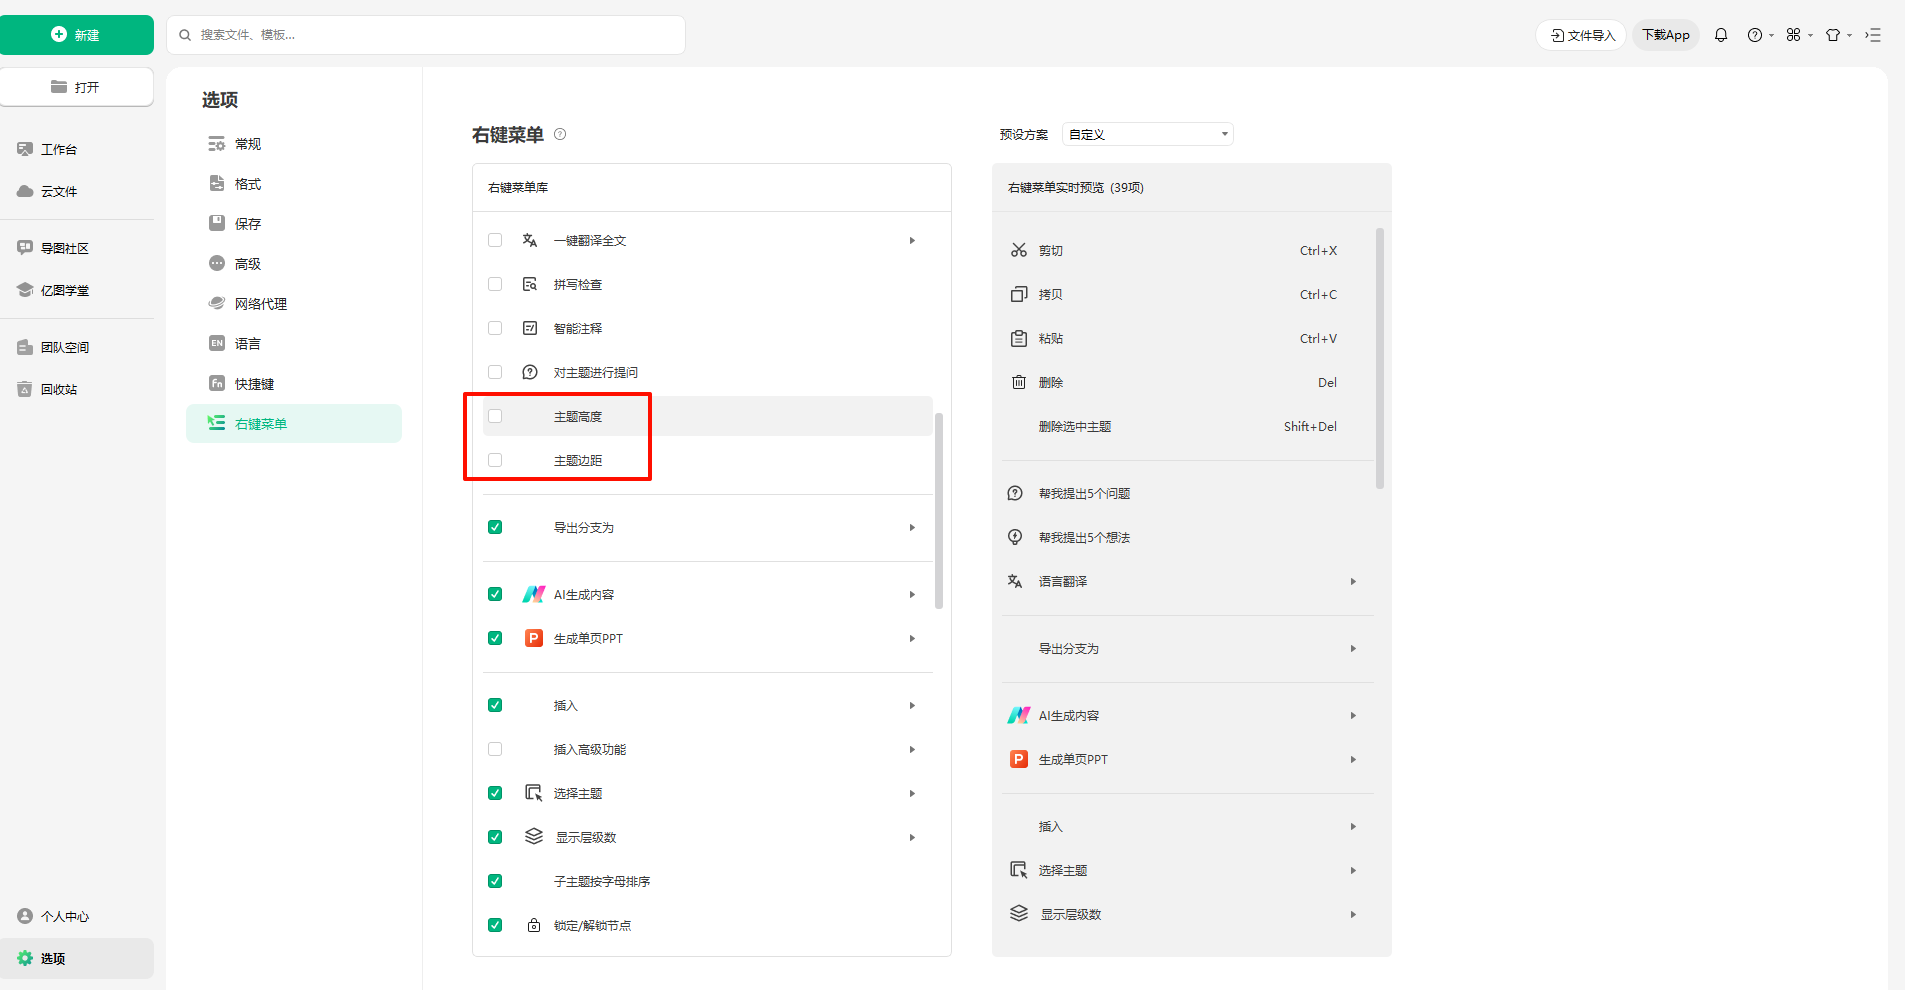This screenshot has width=1905, height=990.
Task: Open the 预设方案 dropdown set to 自定义
Action: tap(1147, 134)
